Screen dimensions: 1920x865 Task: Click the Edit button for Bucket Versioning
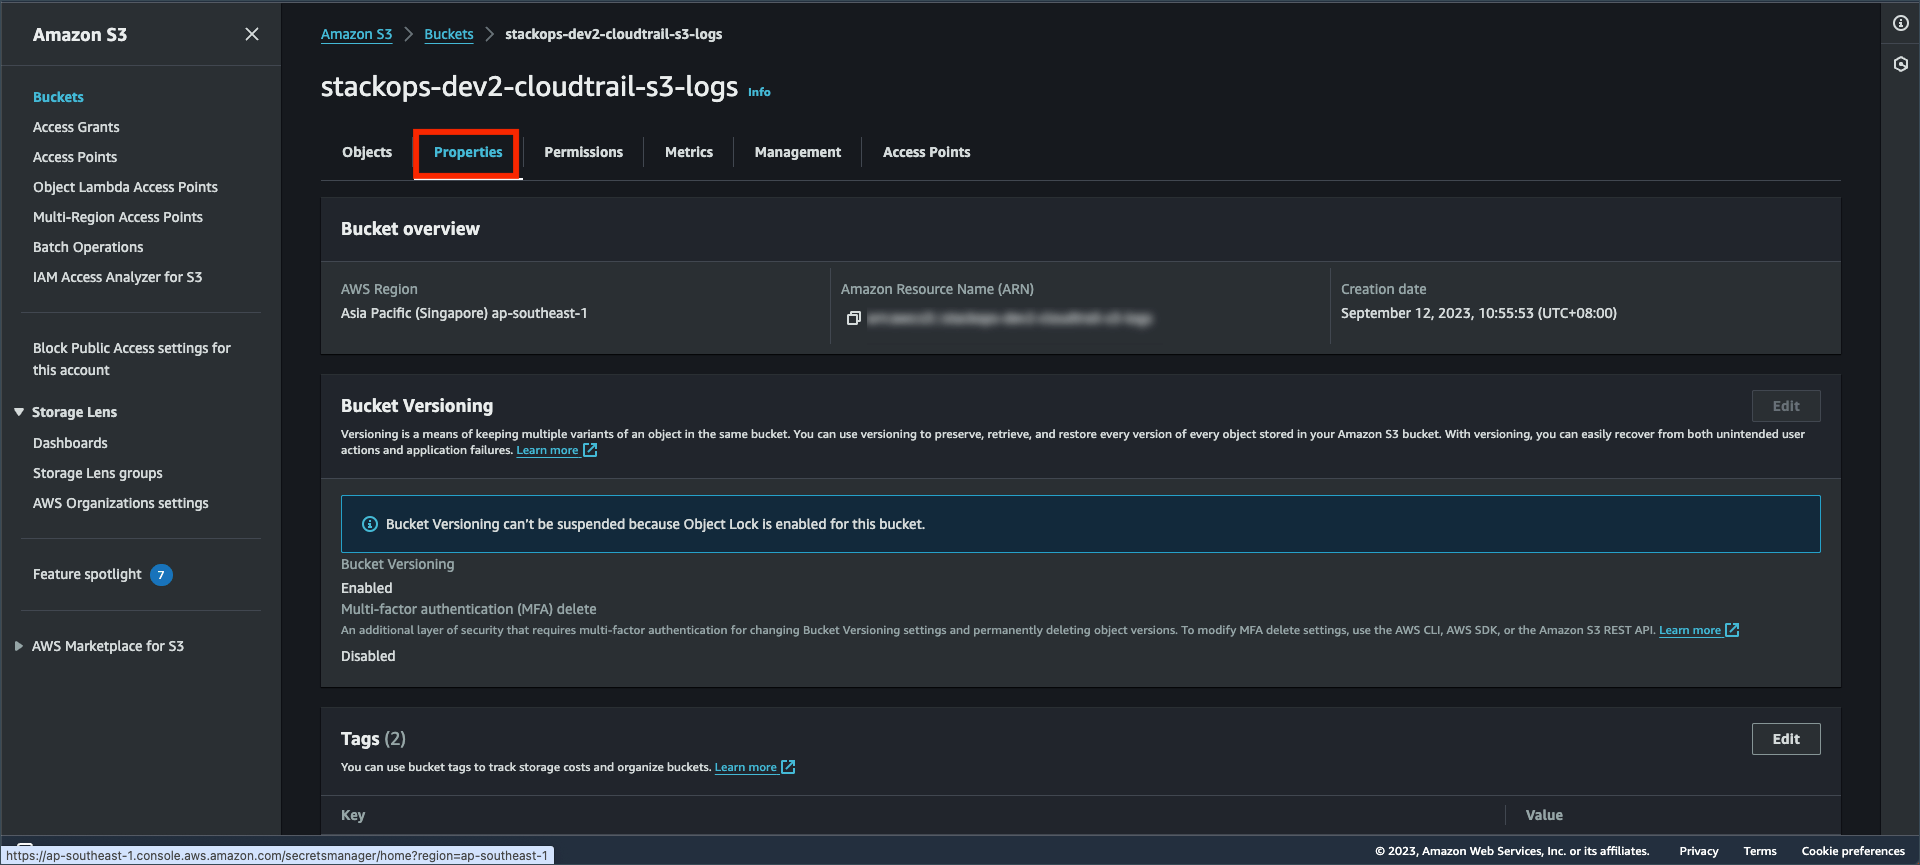click(x=1786, y=406)
